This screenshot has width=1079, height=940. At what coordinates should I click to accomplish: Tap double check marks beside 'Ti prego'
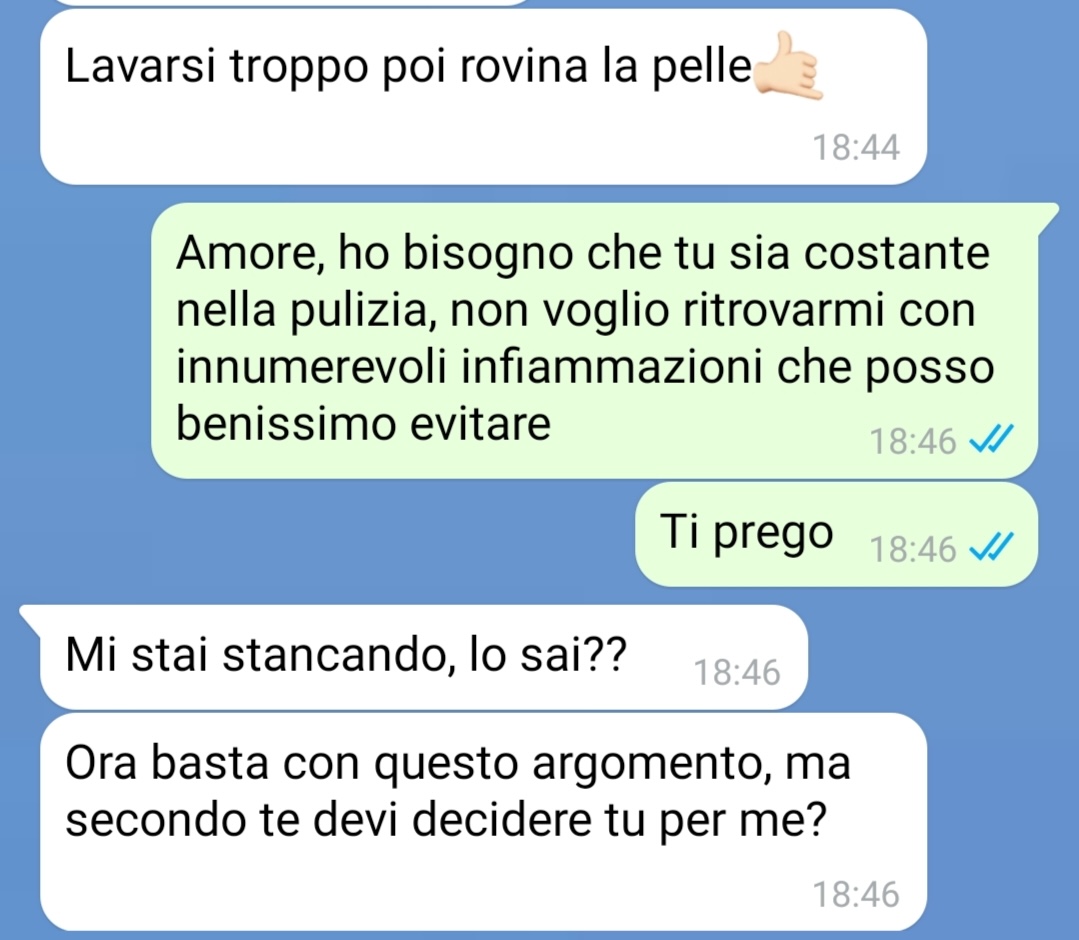pyautogui.click(x=991, y=548)
